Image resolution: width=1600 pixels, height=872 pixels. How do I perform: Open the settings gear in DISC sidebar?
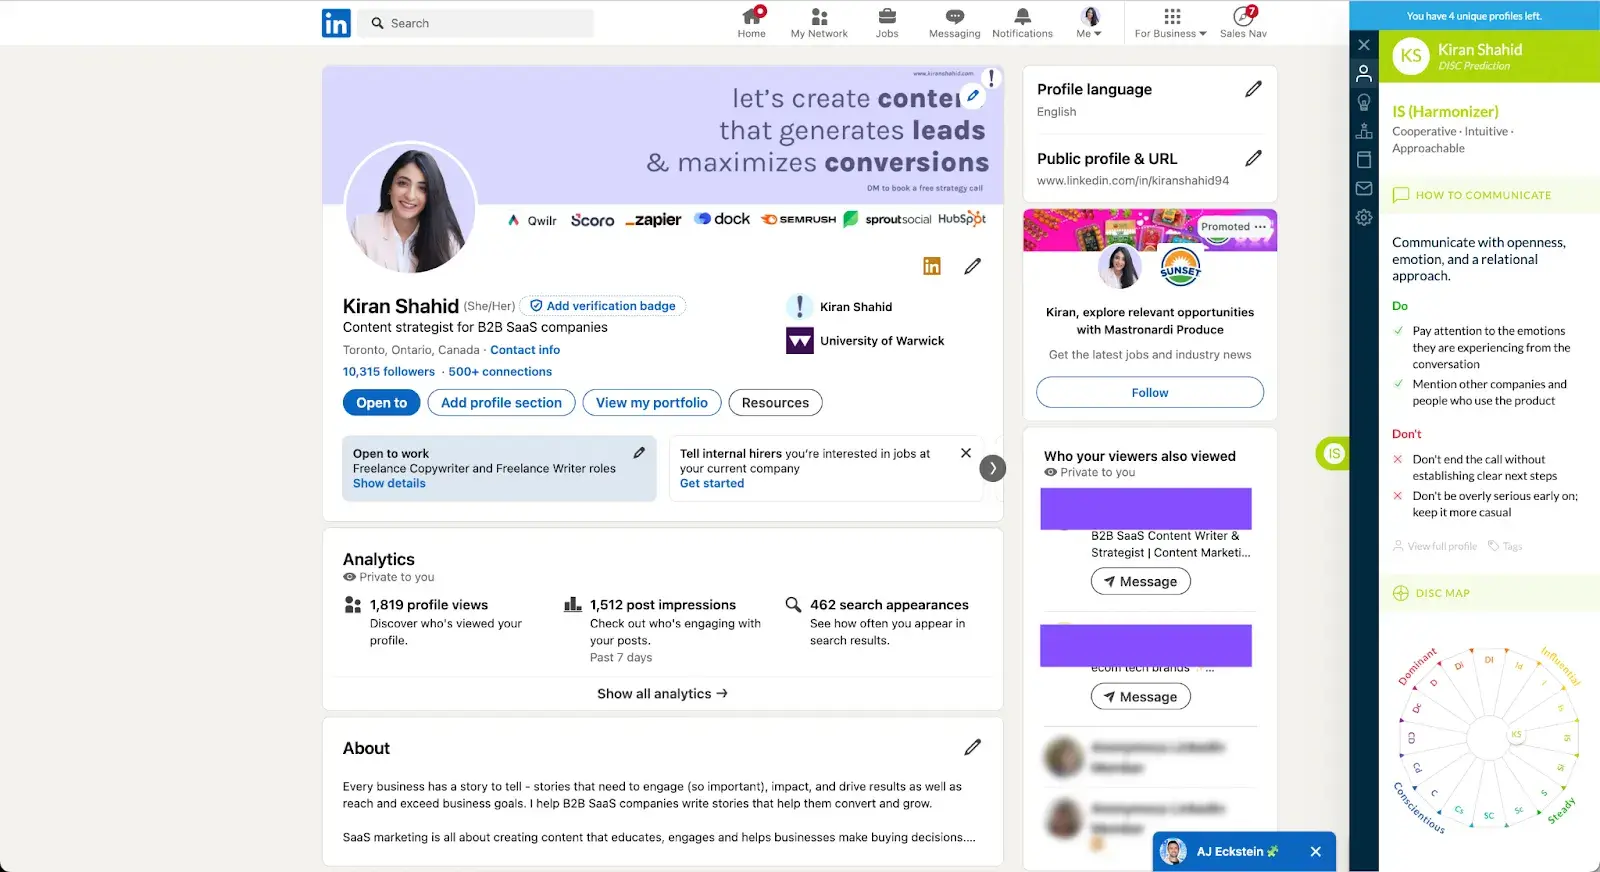(1364, 217)
